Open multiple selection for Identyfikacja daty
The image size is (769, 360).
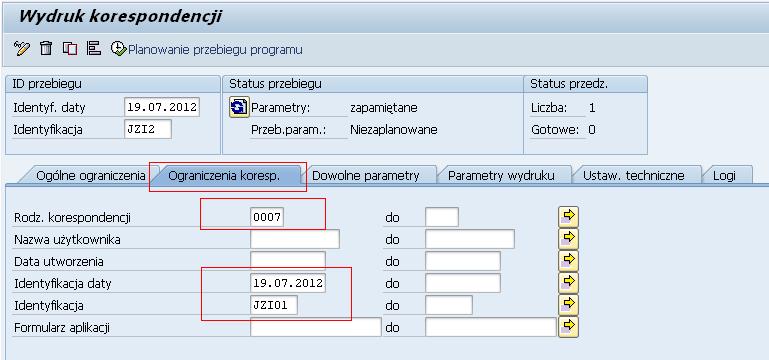point(568,283)
